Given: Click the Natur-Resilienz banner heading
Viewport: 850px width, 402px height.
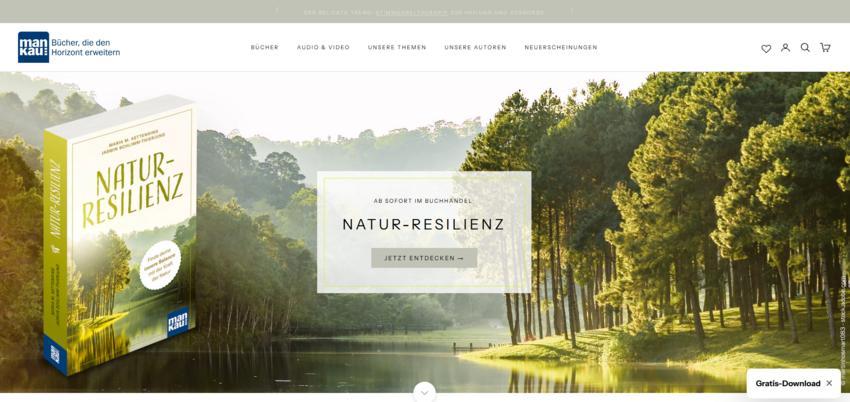Looking at the screenshot, I should [424, 224].
